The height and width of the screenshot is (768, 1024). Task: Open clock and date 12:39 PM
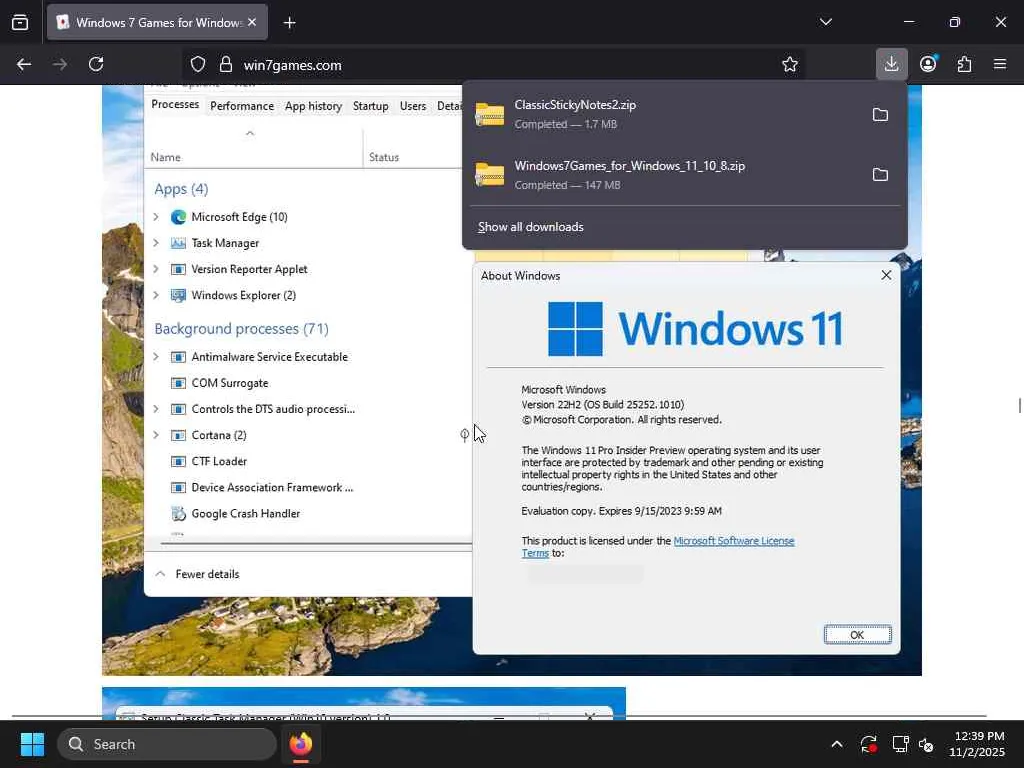point(977,744)
